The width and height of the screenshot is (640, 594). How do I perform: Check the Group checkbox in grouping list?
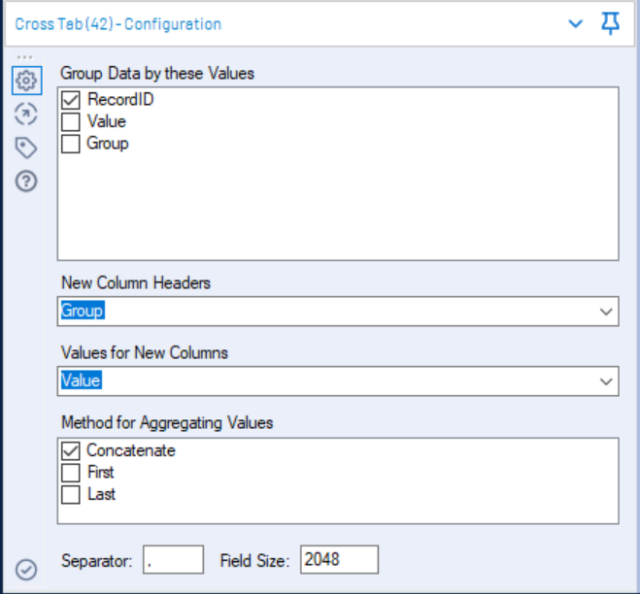[x=71, y=144]
